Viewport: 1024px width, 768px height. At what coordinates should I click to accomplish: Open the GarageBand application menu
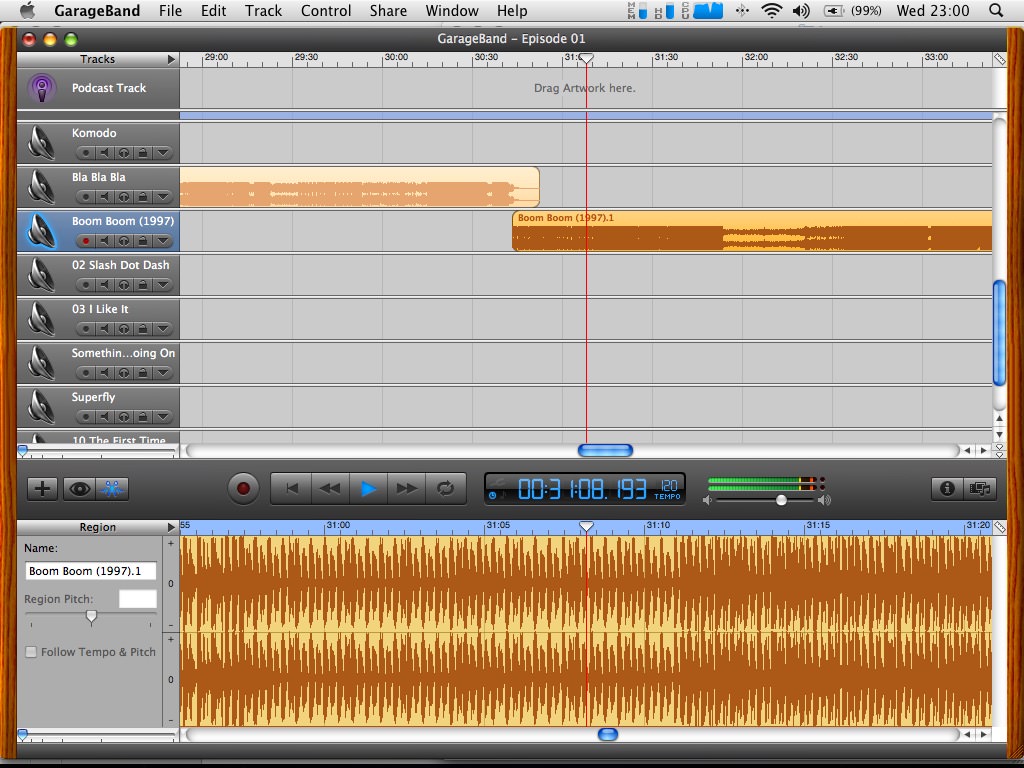[97, 10]
